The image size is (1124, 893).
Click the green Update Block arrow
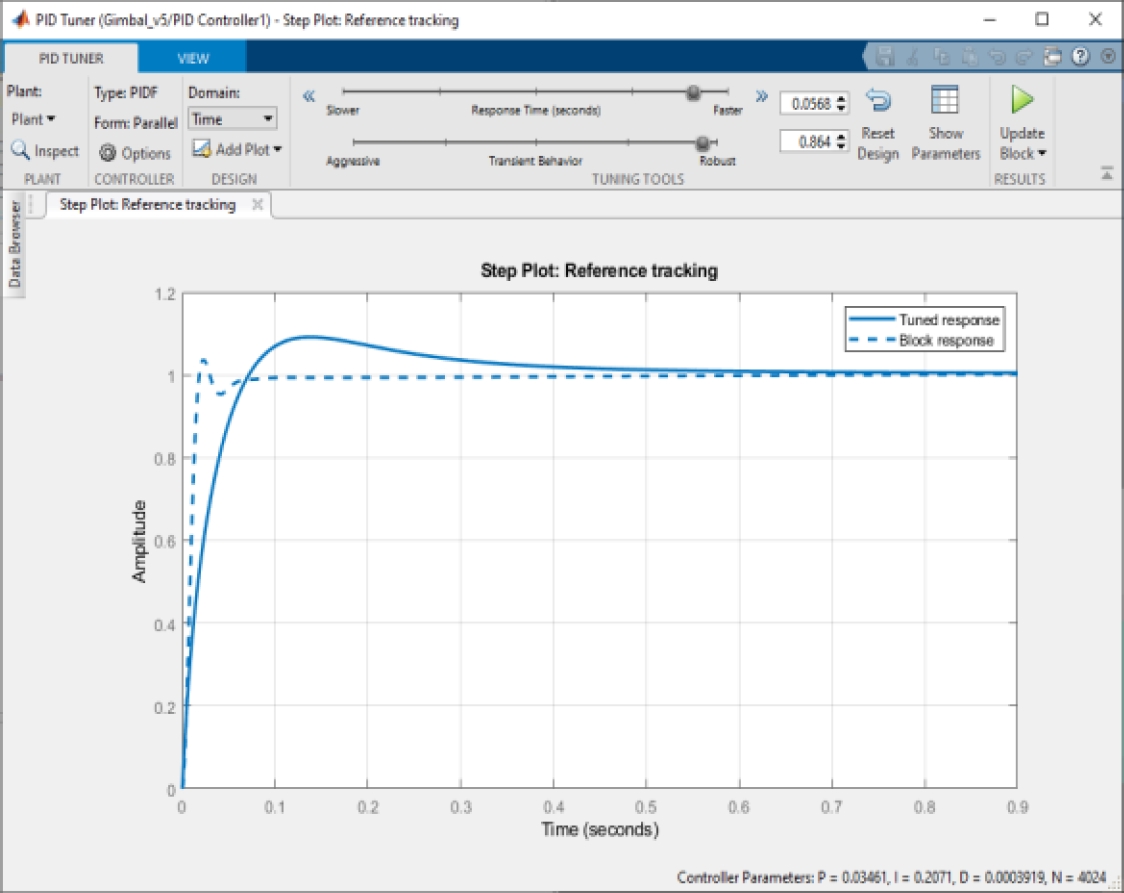point(1021,100)
